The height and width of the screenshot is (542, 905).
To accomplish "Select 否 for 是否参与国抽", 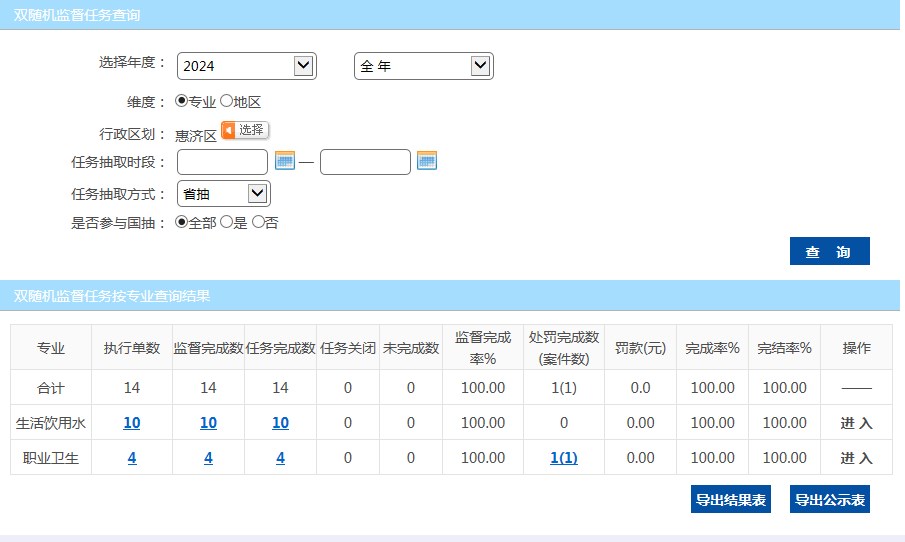I will (258, 222).
